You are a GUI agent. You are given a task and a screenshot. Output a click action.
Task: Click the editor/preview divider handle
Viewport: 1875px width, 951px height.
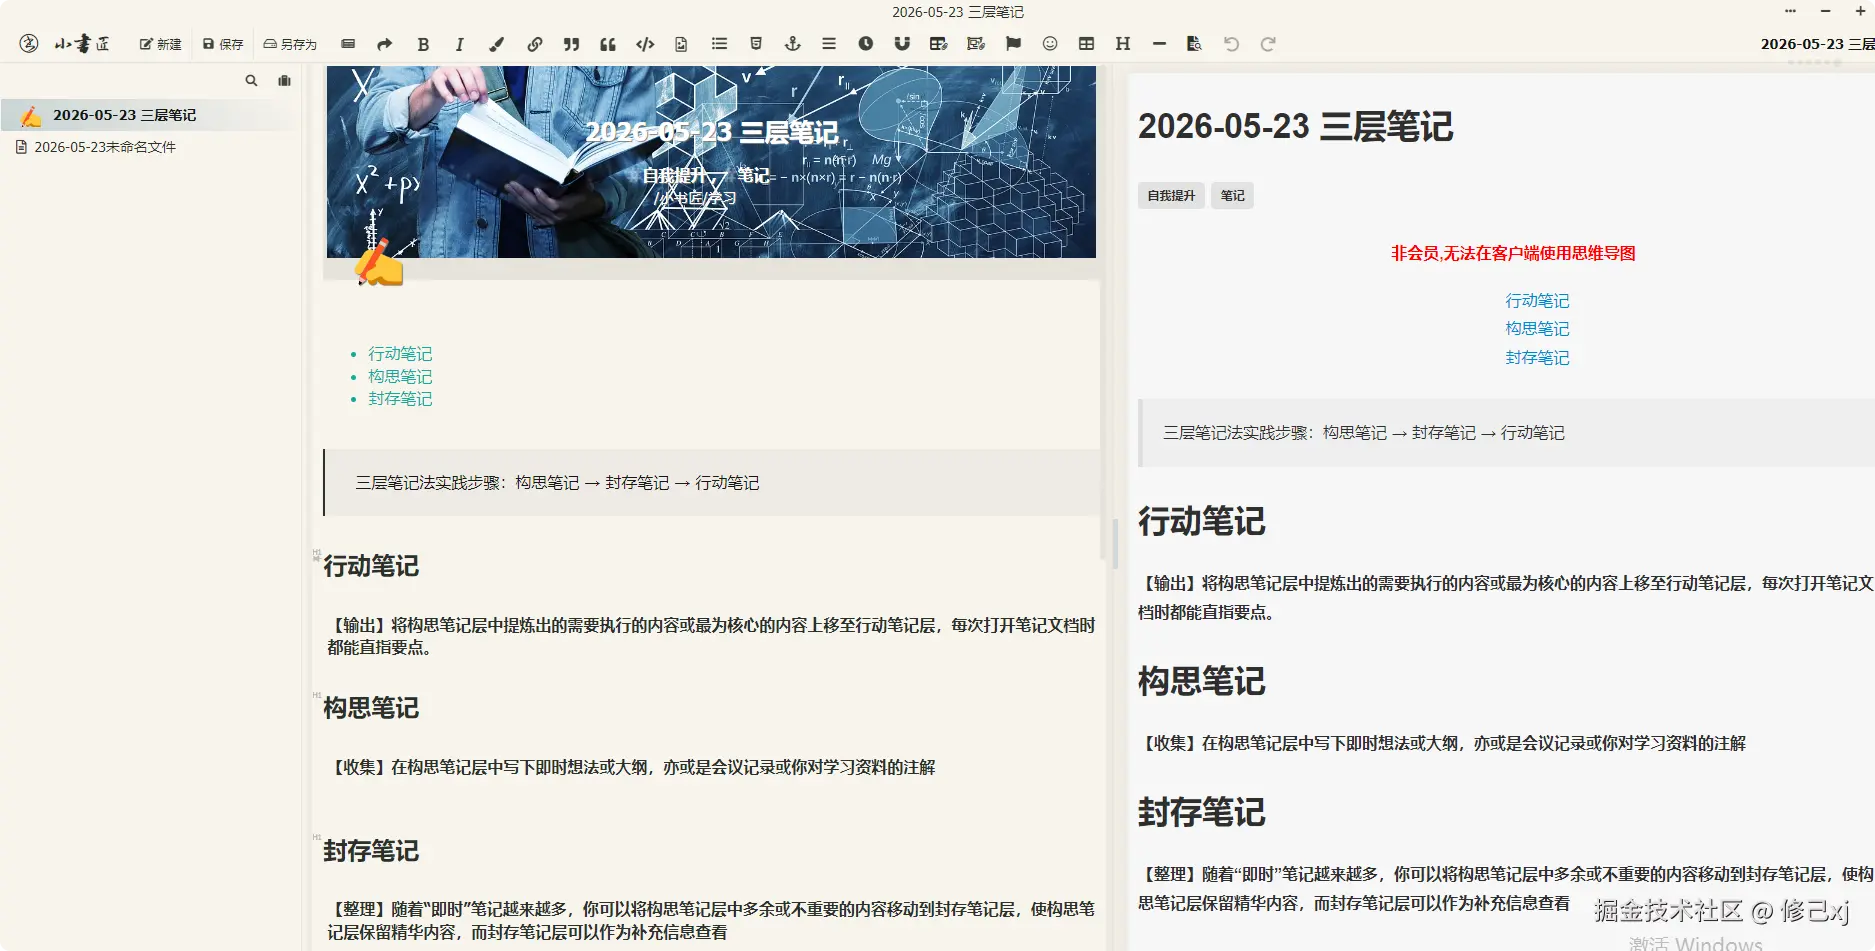(1115, 543)
